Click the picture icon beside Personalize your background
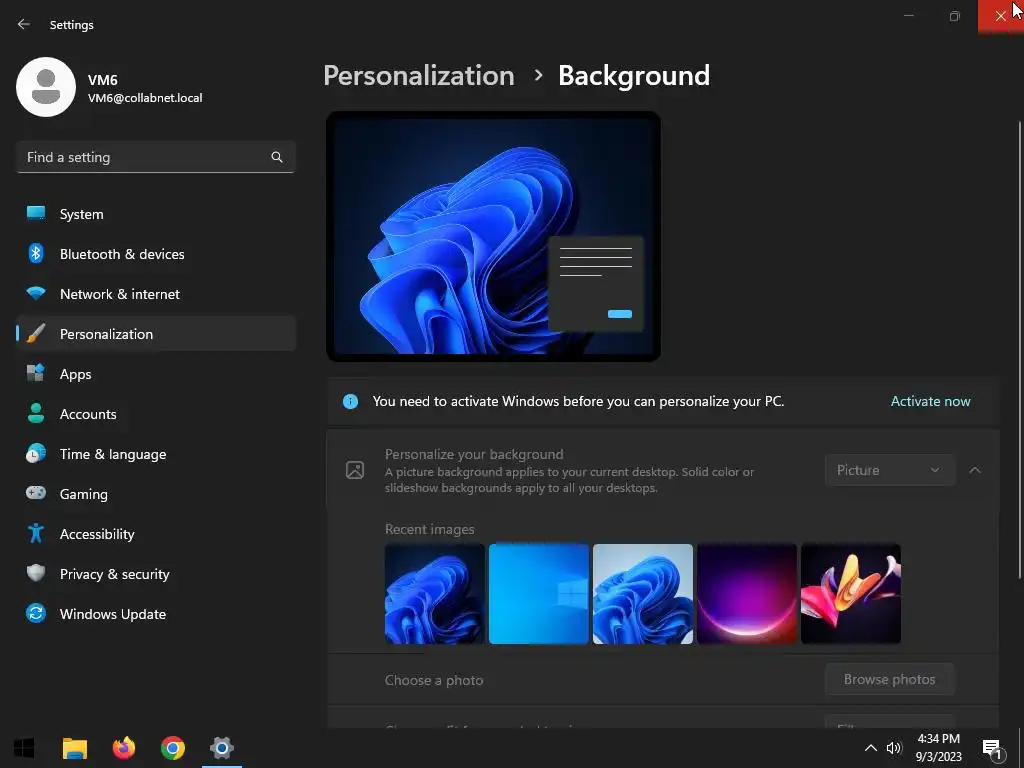Image resolution: width=1024 pixels, height=768 pixels. click(355, 470)
